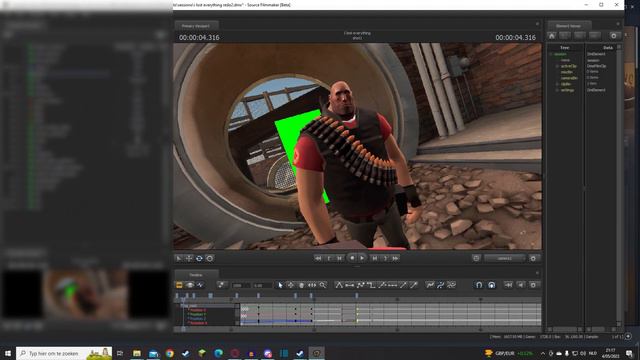This screenshot has height=360, width=640.
Task: Jump to first frame with rewind button
Action: tap(318, 258)
